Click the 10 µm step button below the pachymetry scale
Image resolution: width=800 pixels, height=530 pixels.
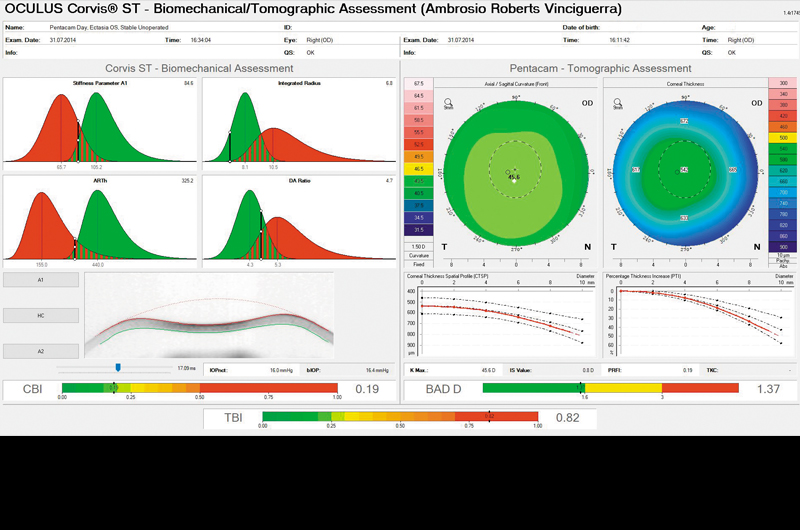point(783,255)
